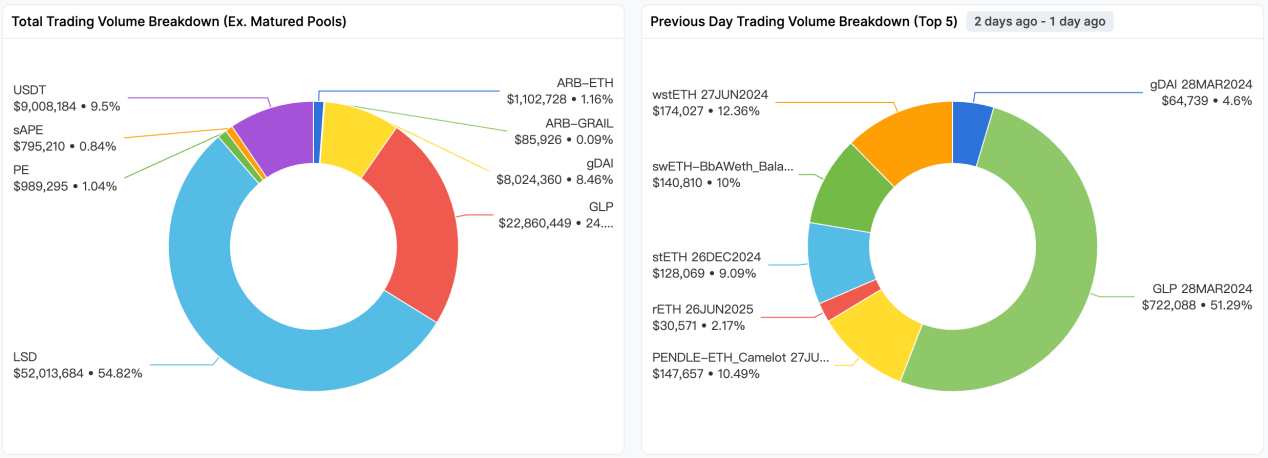
Task: Click the '$52,013,684 • 54.82%' value
Action: [x=78, y=373]
